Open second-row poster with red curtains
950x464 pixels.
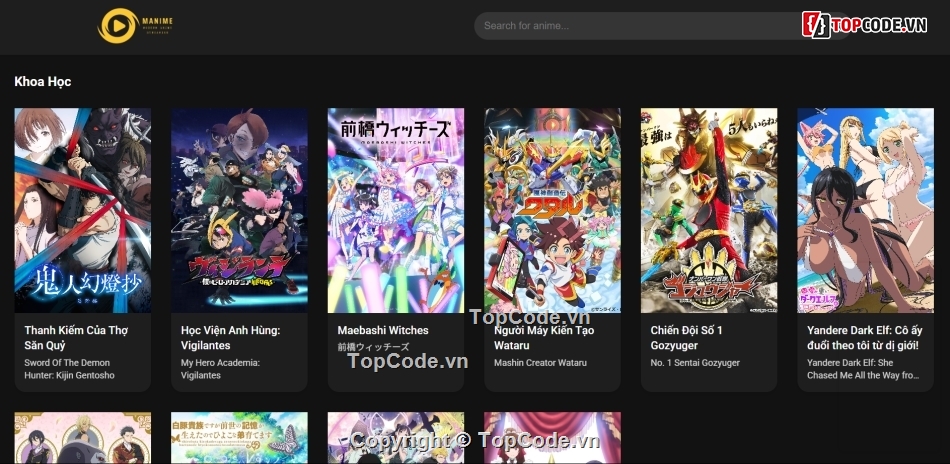pos(553,438)
